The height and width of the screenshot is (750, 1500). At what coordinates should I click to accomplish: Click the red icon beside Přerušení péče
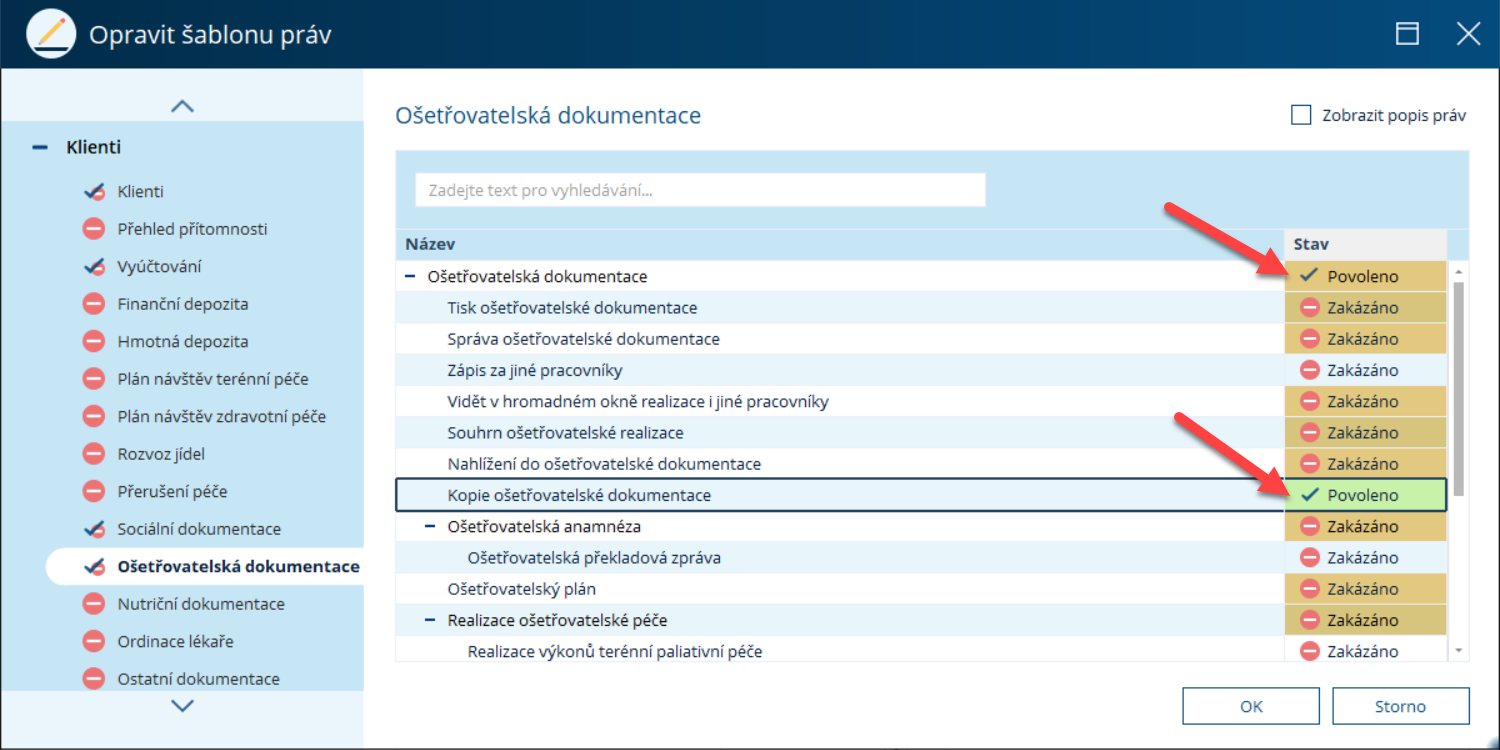click(x=94, y=492)
